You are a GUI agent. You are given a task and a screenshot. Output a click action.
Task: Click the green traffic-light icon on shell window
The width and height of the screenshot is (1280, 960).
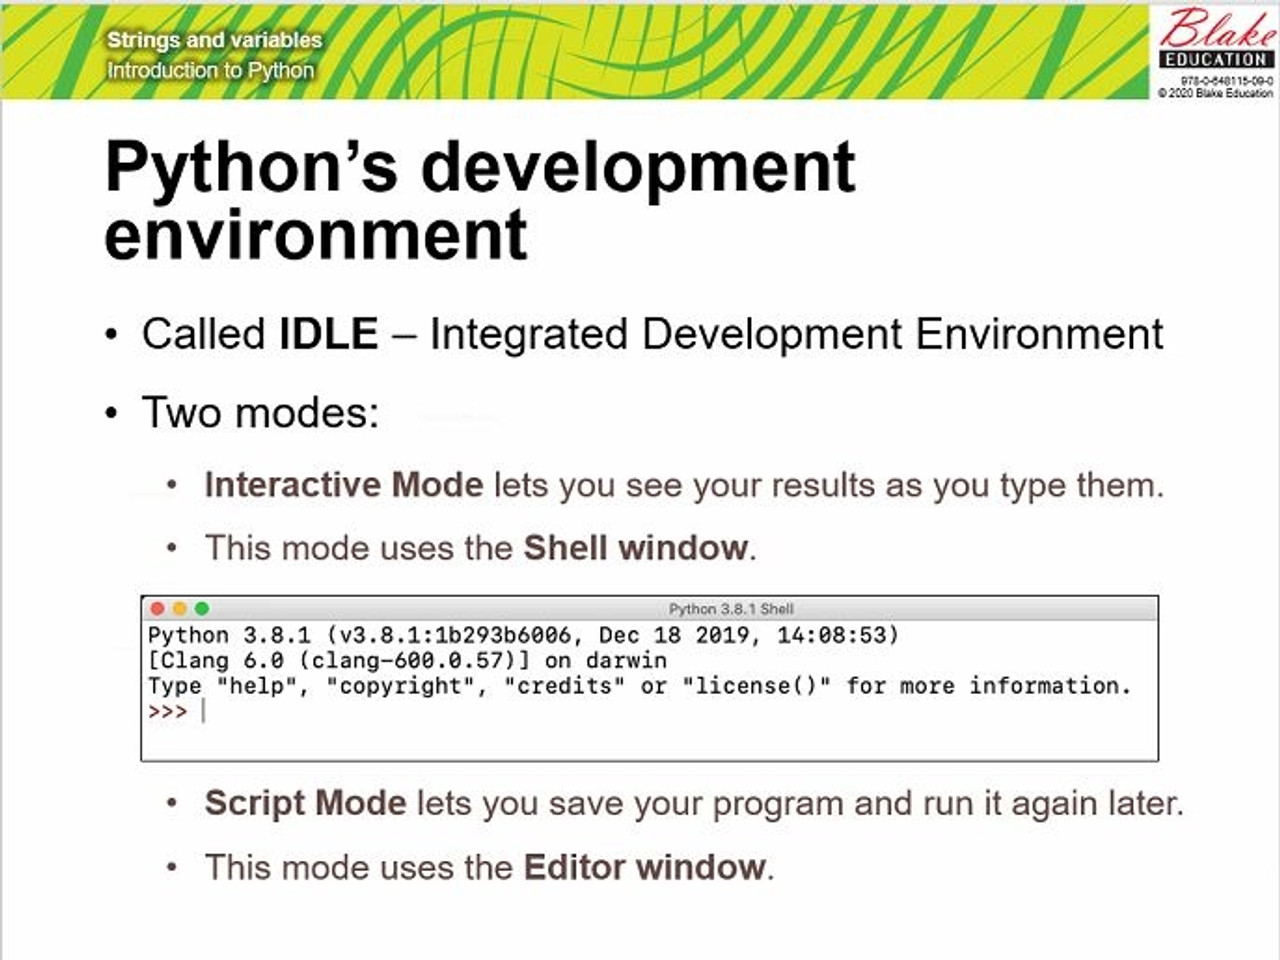[x=202, y=607]
